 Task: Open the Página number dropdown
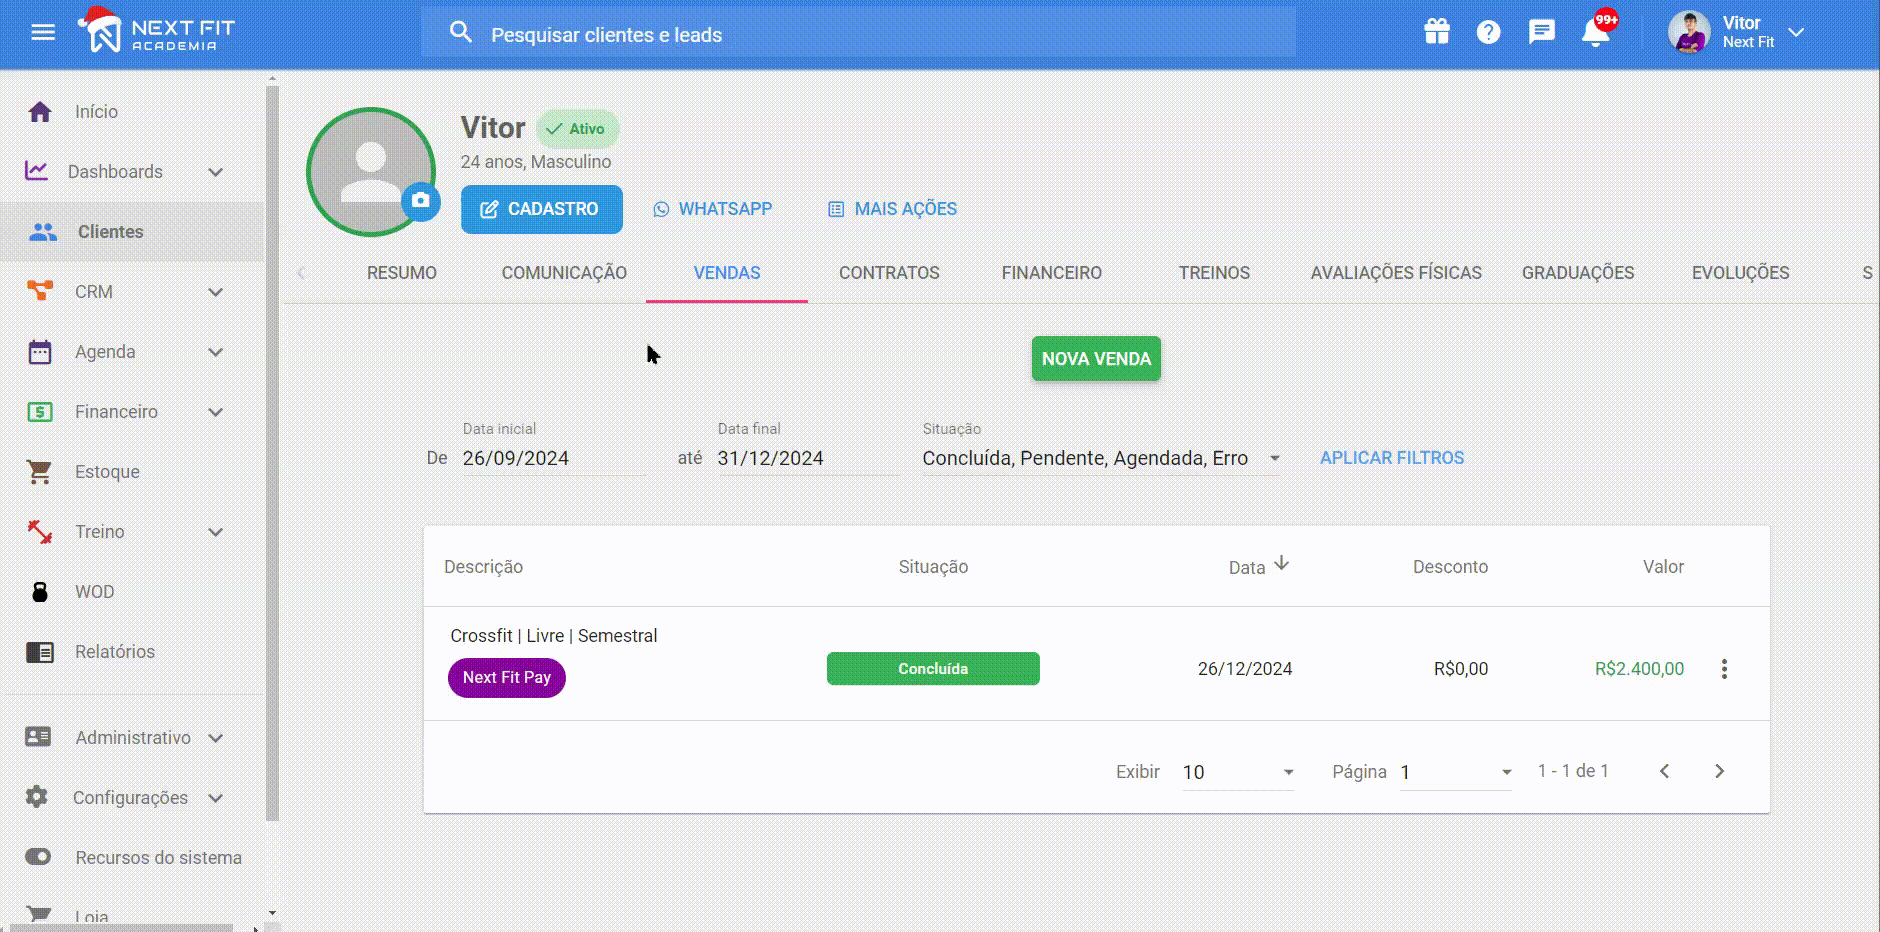pyautogui.click(x=1456, y=772)
